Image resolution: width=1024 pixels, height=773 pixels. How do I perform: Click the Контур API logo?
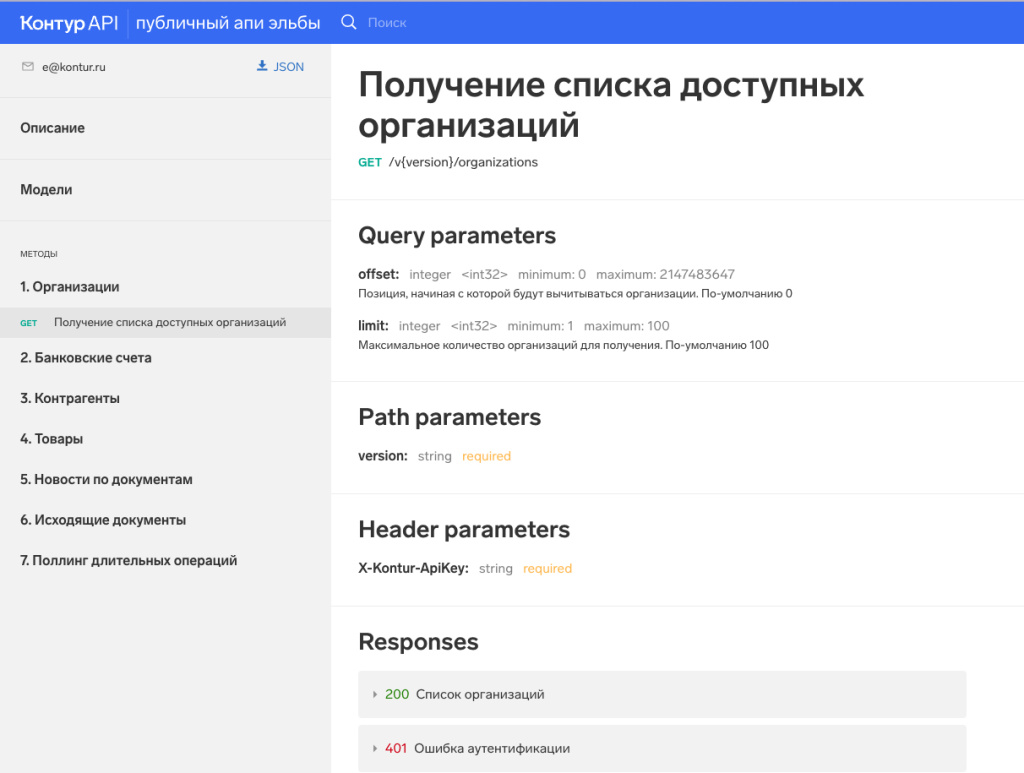68,22
